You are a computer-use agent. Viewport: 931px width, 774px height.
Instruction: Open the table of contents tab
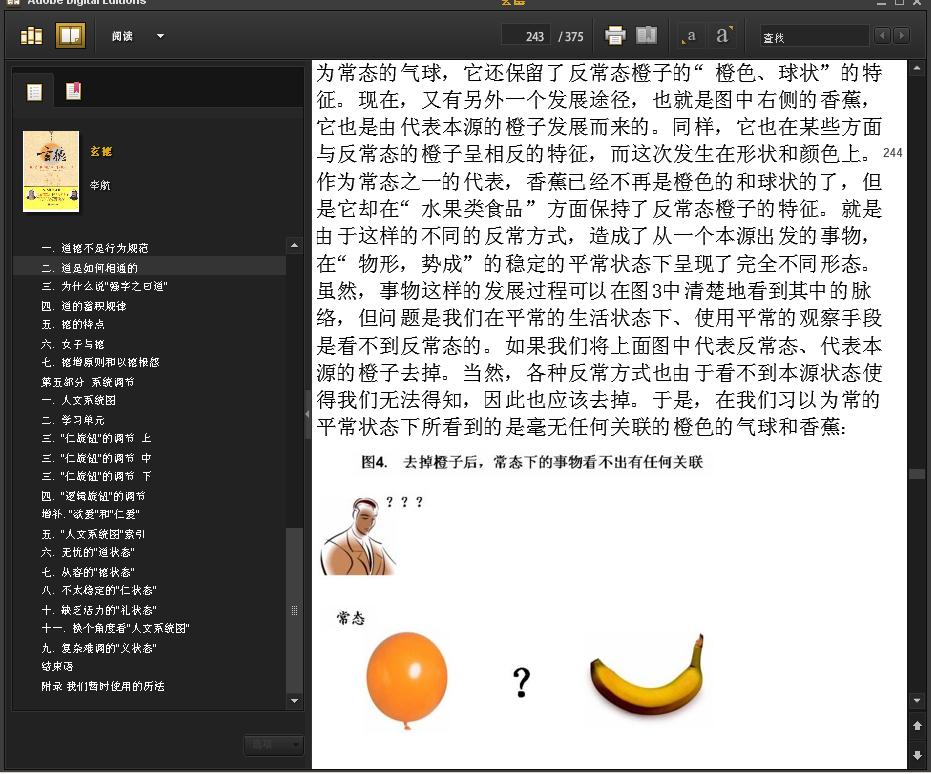coord(34,92)
